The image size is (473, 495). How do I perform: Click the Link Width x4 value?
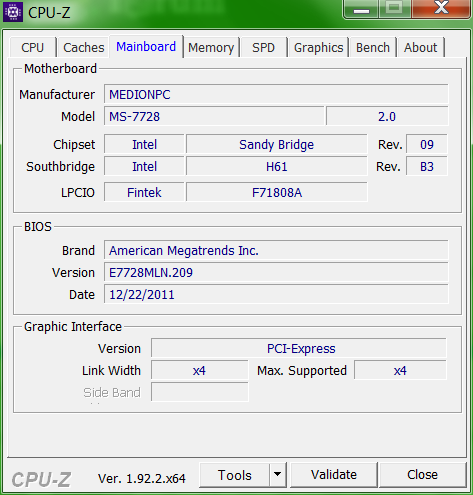pyautogui.click(x=199, y=370)
